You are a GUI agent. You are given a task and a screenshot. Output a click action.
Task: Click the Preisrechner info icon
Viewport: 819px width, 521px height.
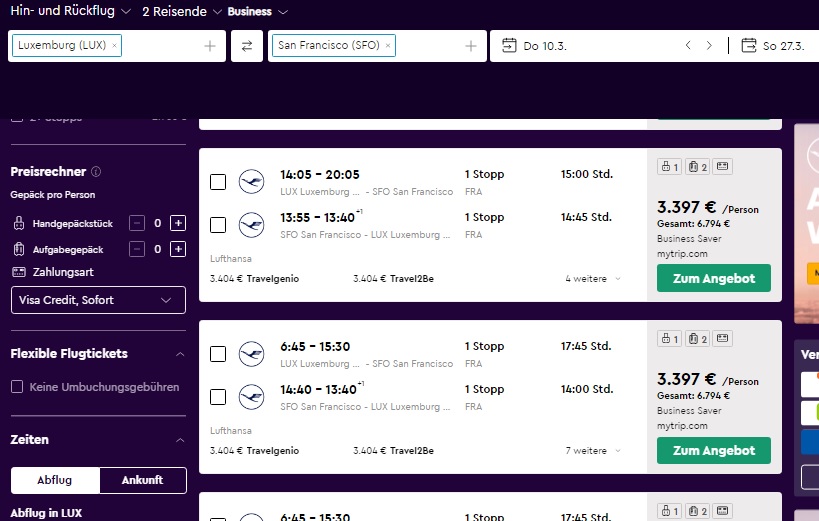click(96, 172)
